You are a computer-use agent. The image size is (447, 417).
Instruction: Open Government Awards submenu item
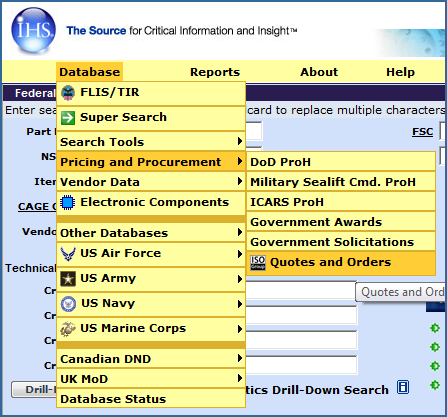click(341, 222)
